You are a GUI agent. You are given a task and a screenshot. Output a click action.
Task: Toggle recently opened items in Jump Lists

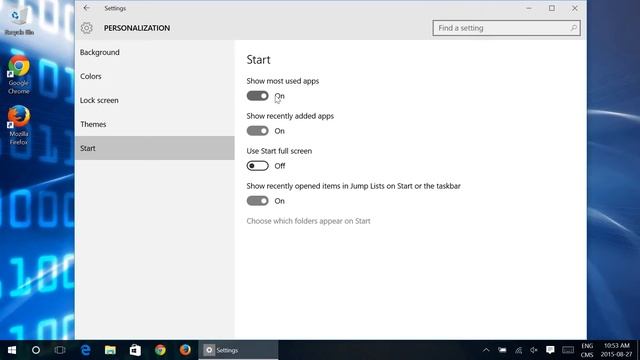click(258, 201)
